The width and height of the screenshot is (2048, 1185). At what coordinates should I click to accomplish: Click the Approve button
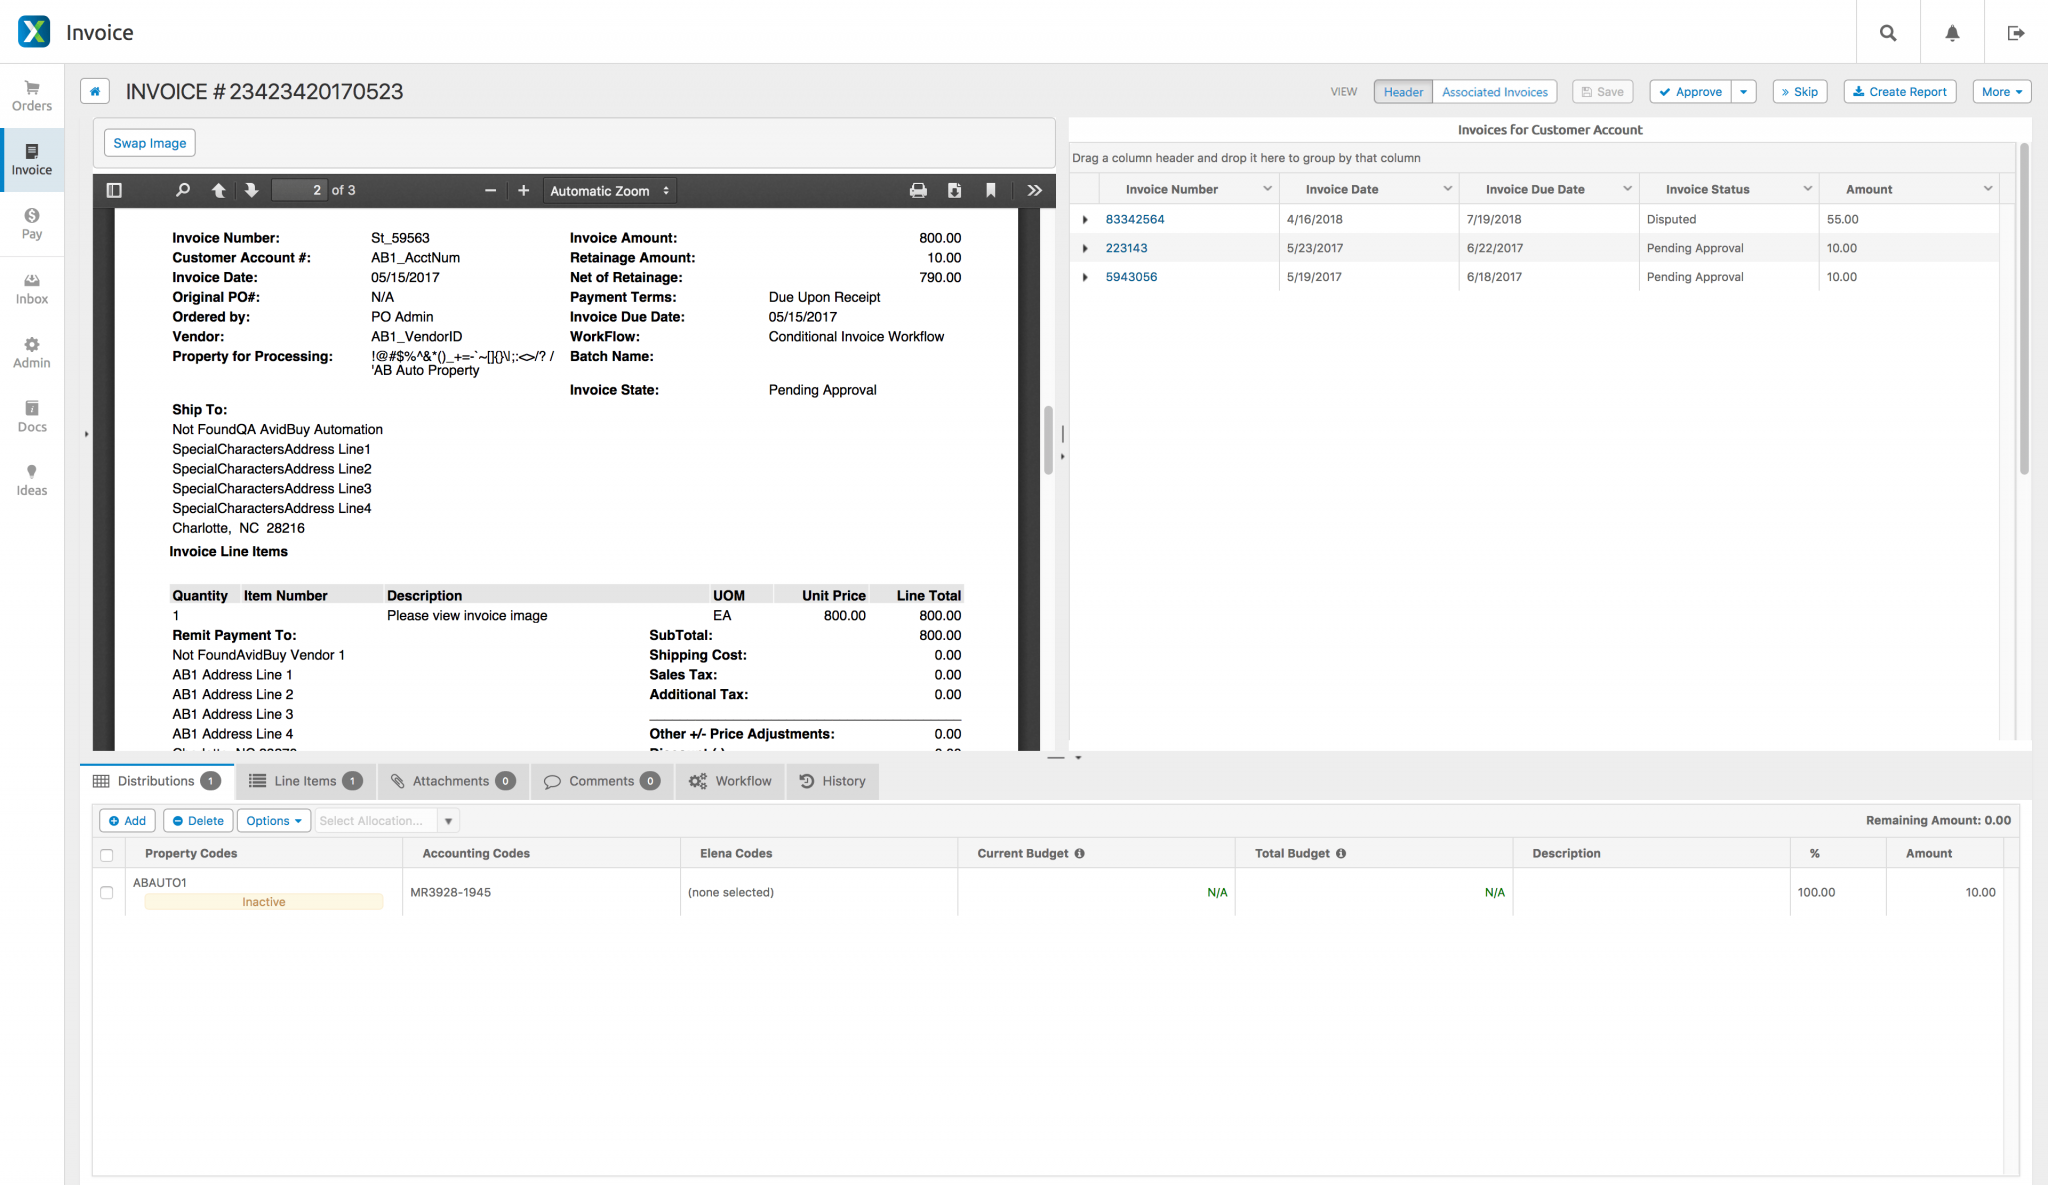tap(1690, 91)
